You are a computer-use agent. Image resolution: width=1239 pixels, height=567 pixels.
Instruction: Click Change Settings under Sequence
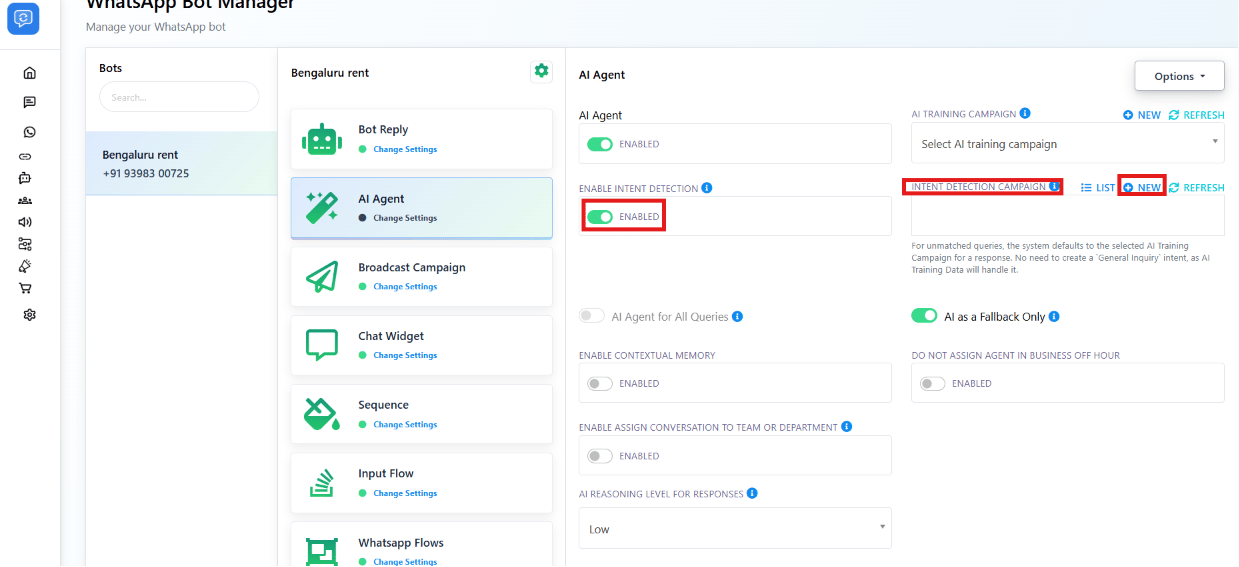click(405, 424)
